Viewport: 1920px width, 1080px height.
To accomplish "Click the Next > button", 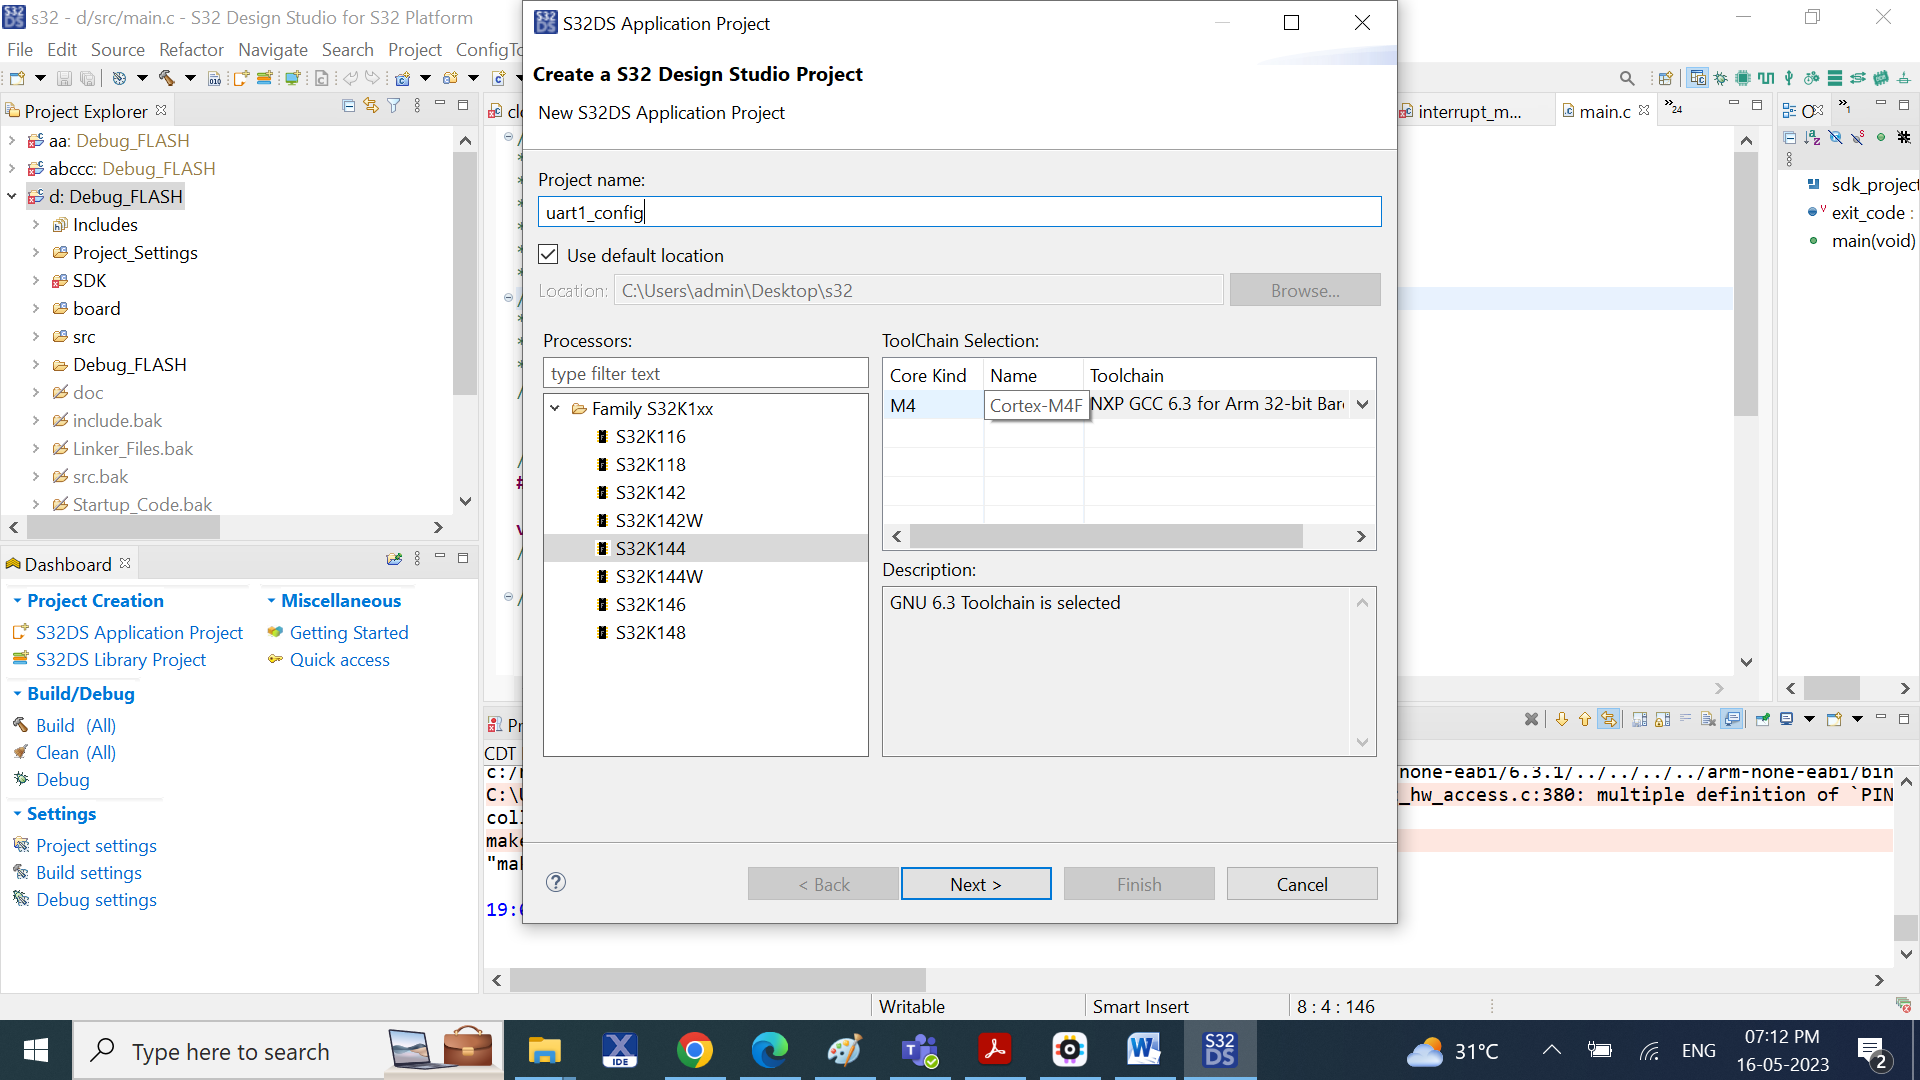I will 975,884.
